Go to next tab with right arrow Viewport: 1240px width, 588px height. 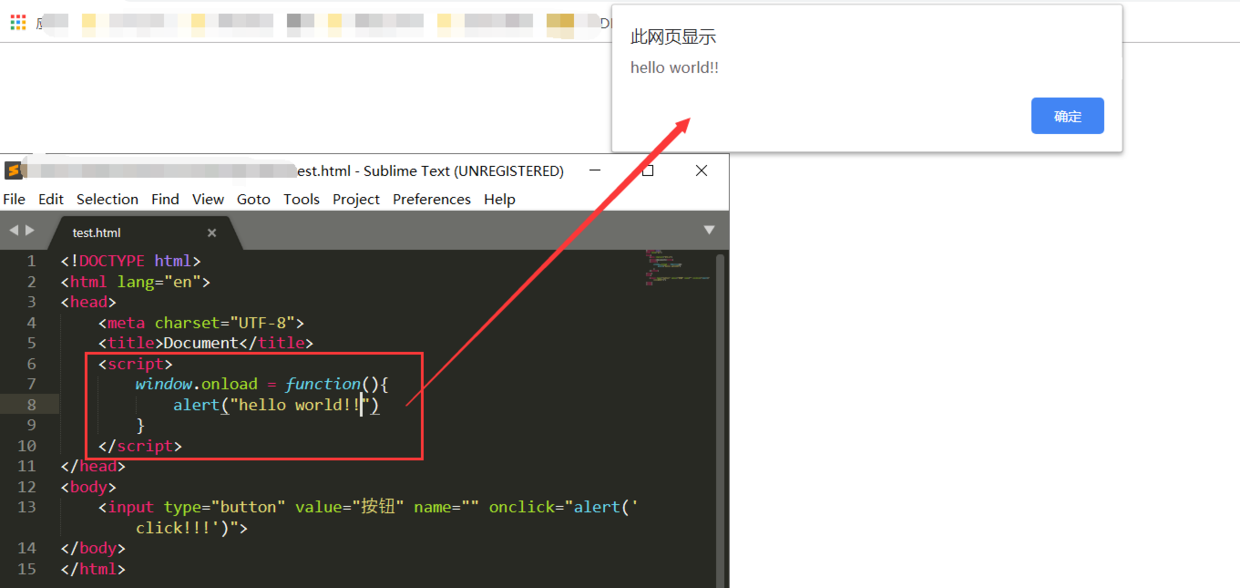click(30, 230)
